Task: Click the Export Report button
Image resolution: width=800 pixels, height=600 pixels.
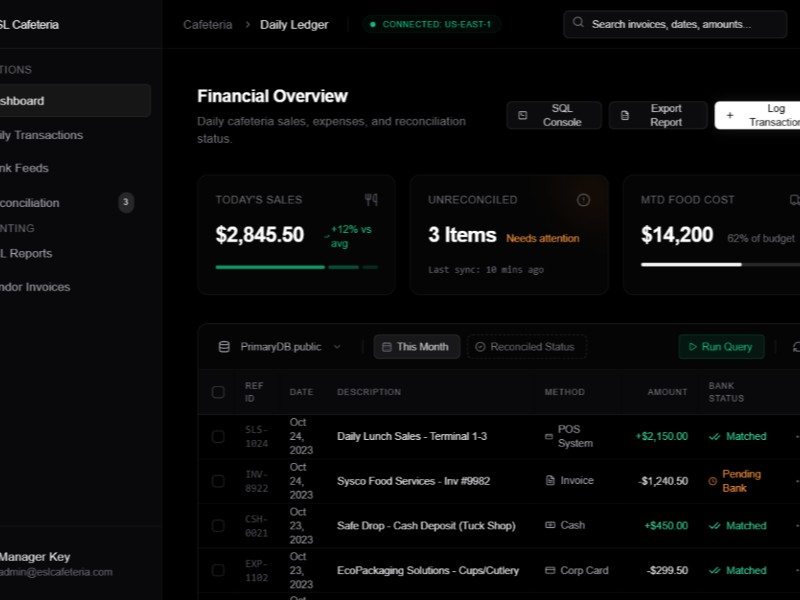Action: [657, 115]
